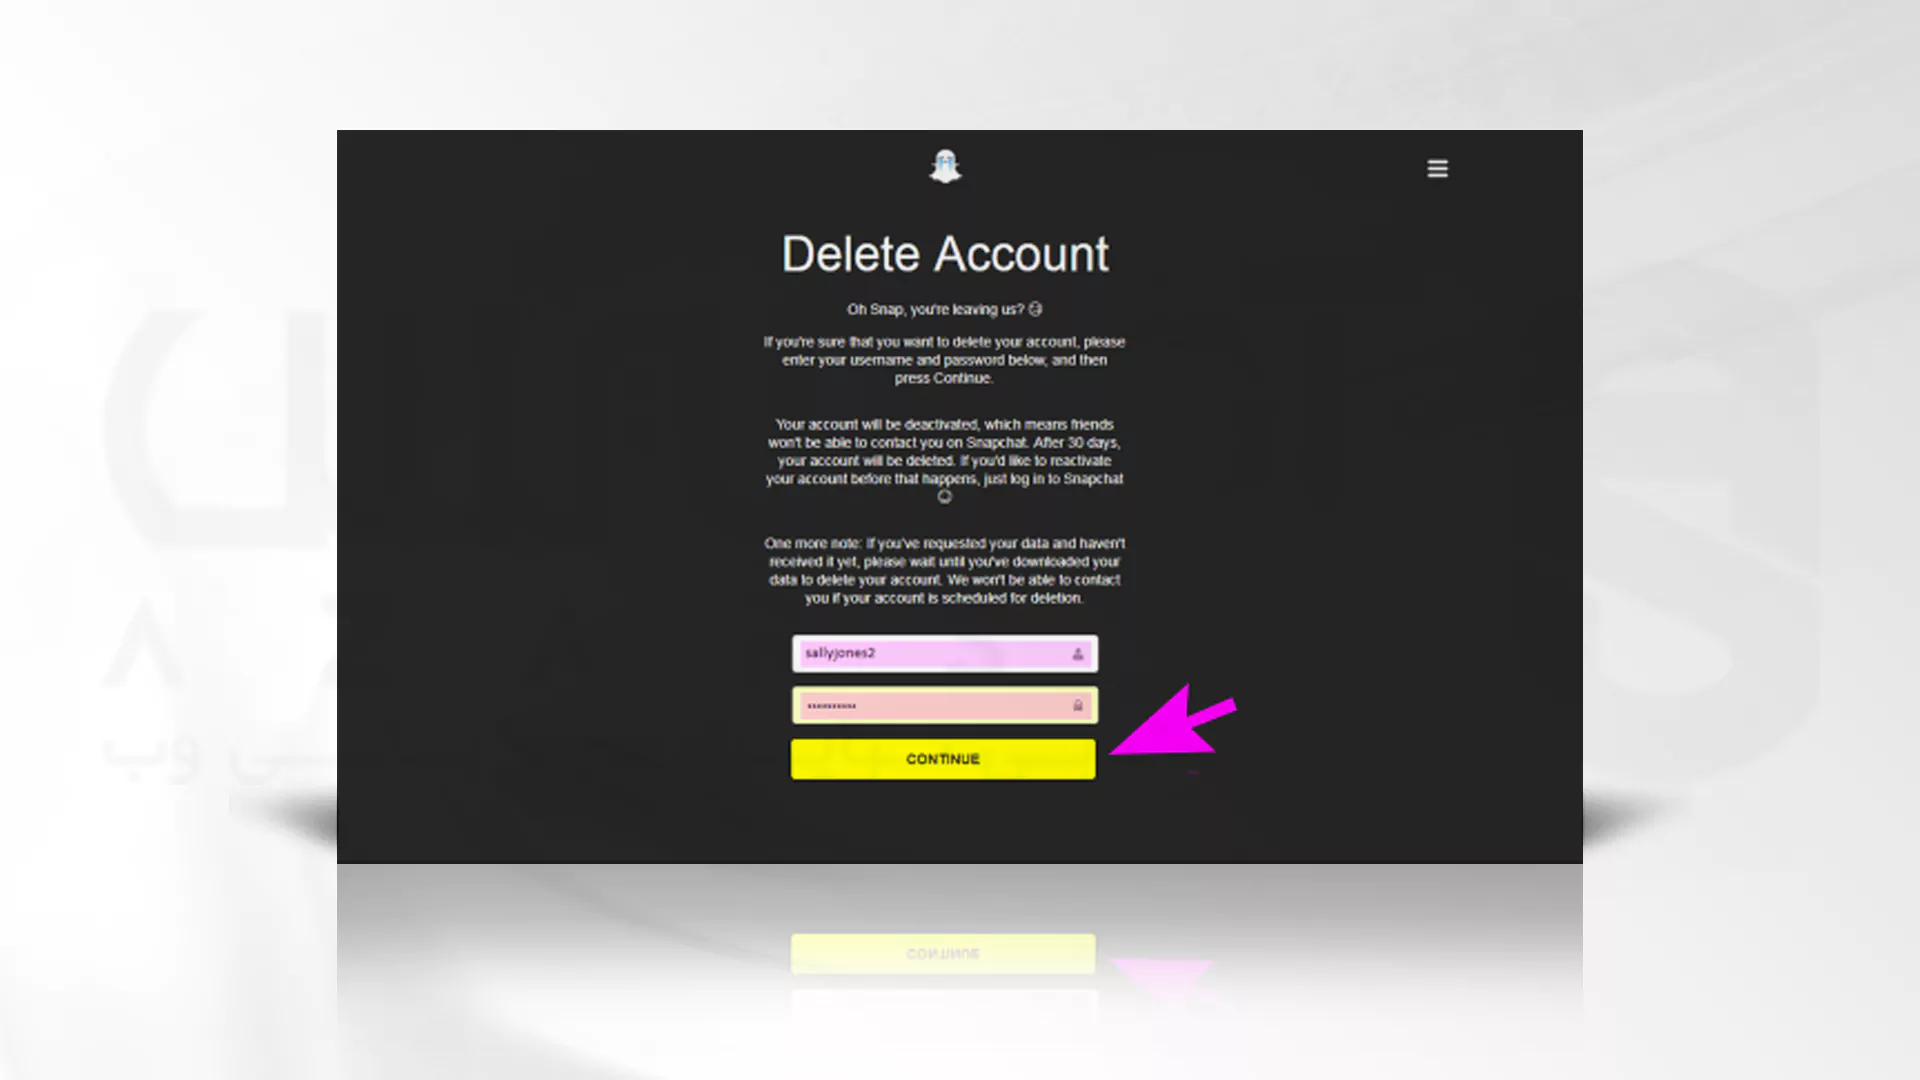Click the sallyjones2 username input field
The height and width of the screenshot is (1080, 1920).
tap(943, 653)
